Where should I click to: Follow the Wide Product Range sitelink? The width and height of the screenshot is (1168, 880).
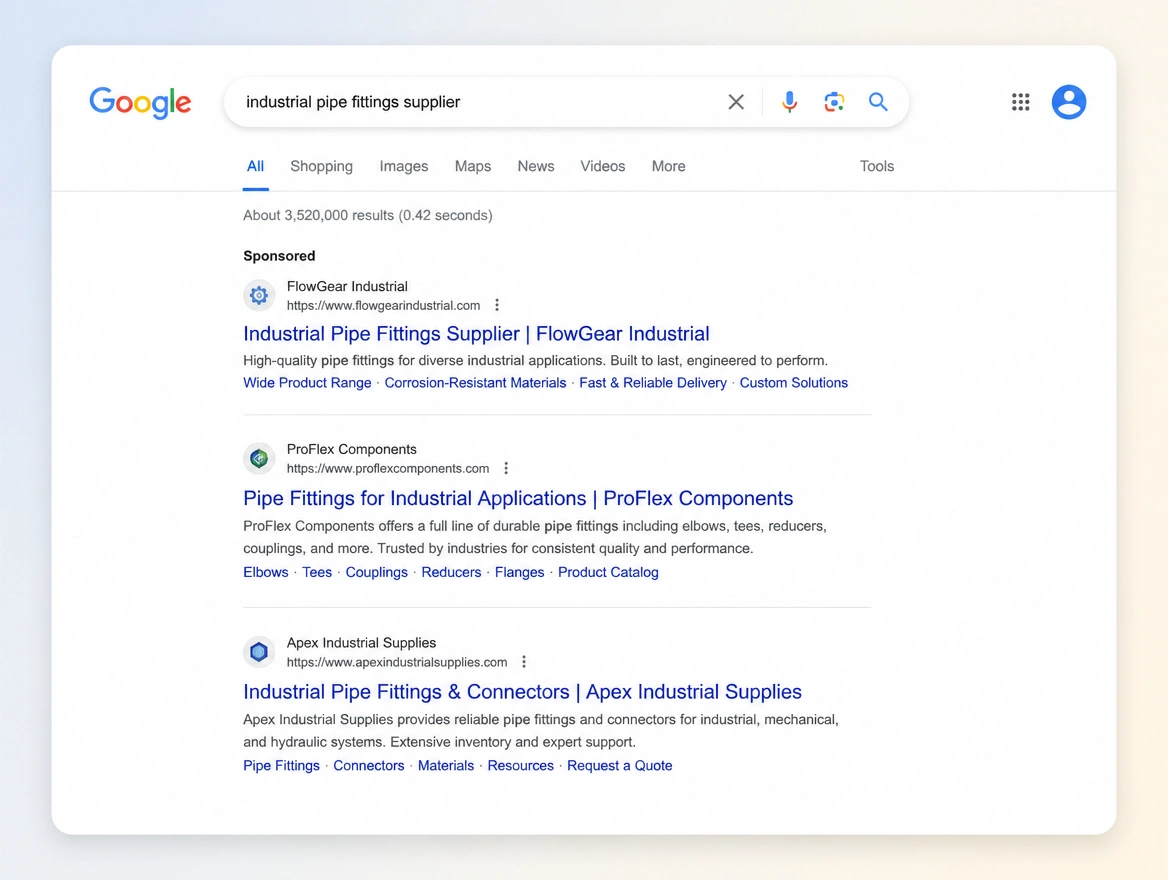point(307,383)
